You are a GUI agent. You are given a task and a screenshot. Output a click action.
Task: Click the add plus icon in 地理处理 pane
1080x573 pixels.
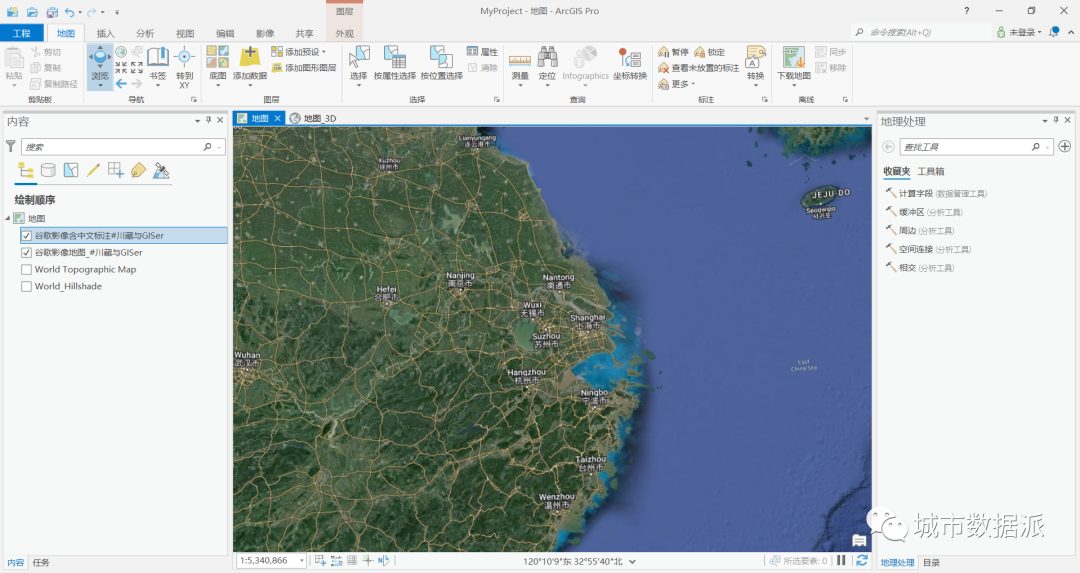point(1065,146)
